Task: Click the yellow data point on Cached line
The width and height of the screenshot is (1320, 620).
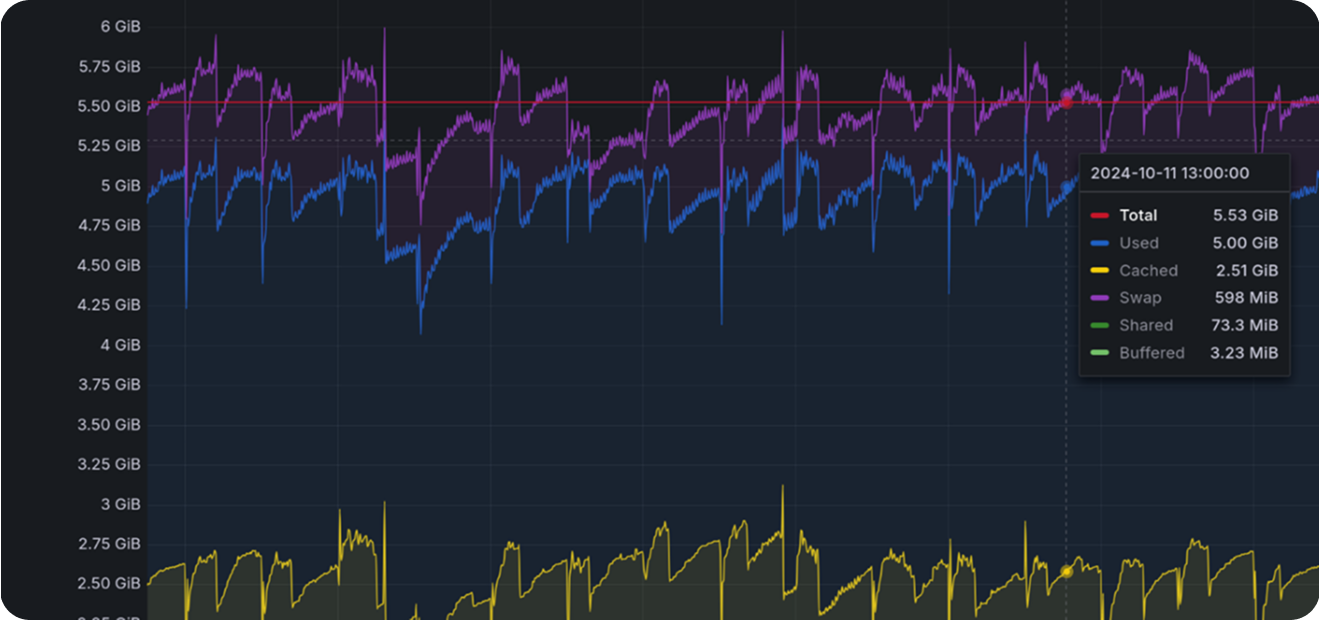Action: 1066,572
